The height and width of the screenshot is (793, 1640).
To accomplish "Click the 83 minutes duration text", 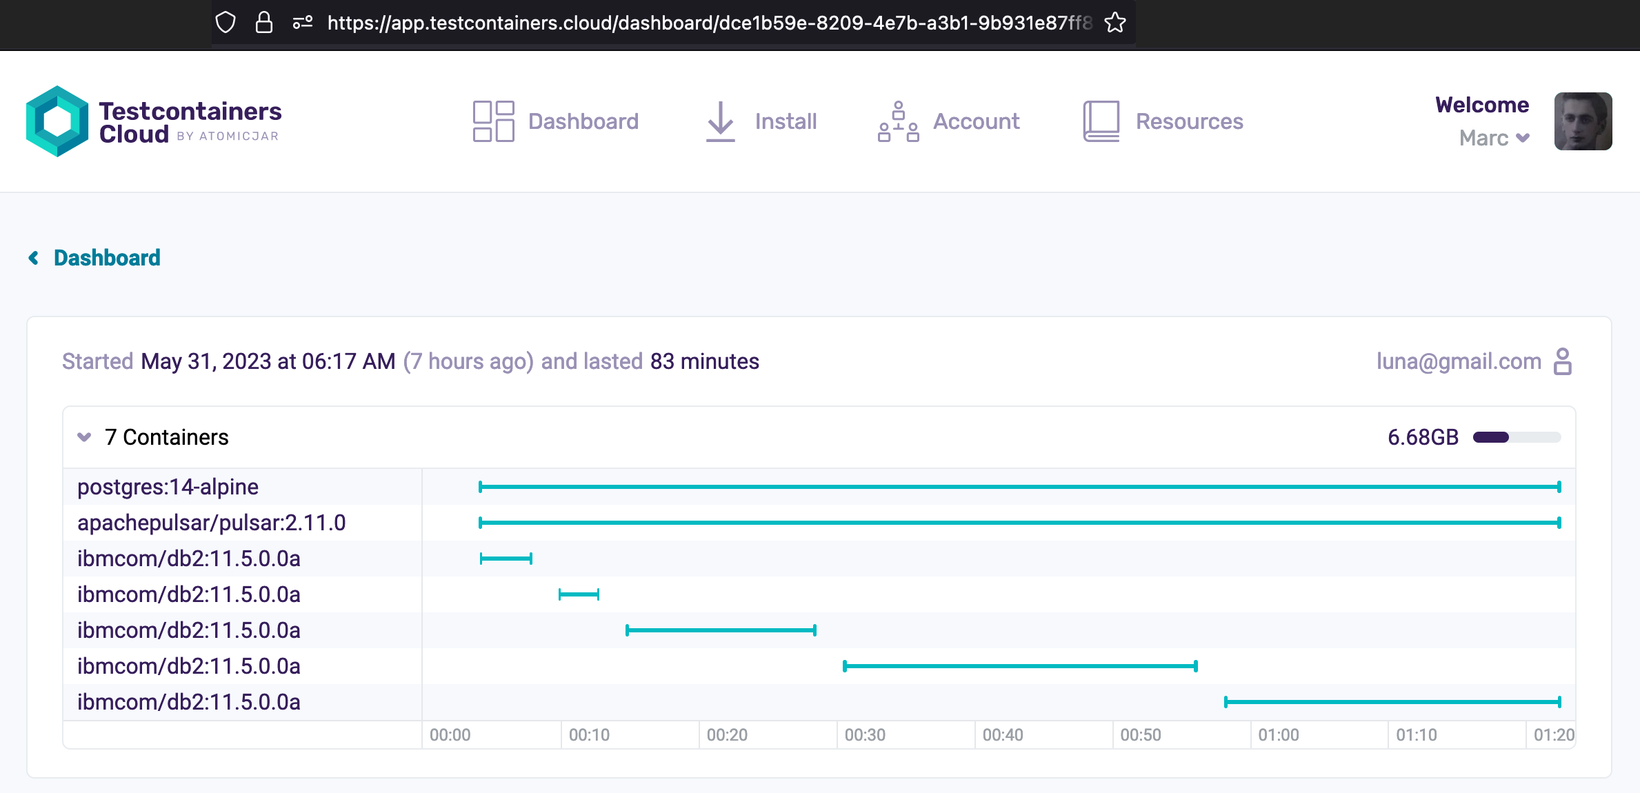I will pyautogui.click(x=705, y=361).
